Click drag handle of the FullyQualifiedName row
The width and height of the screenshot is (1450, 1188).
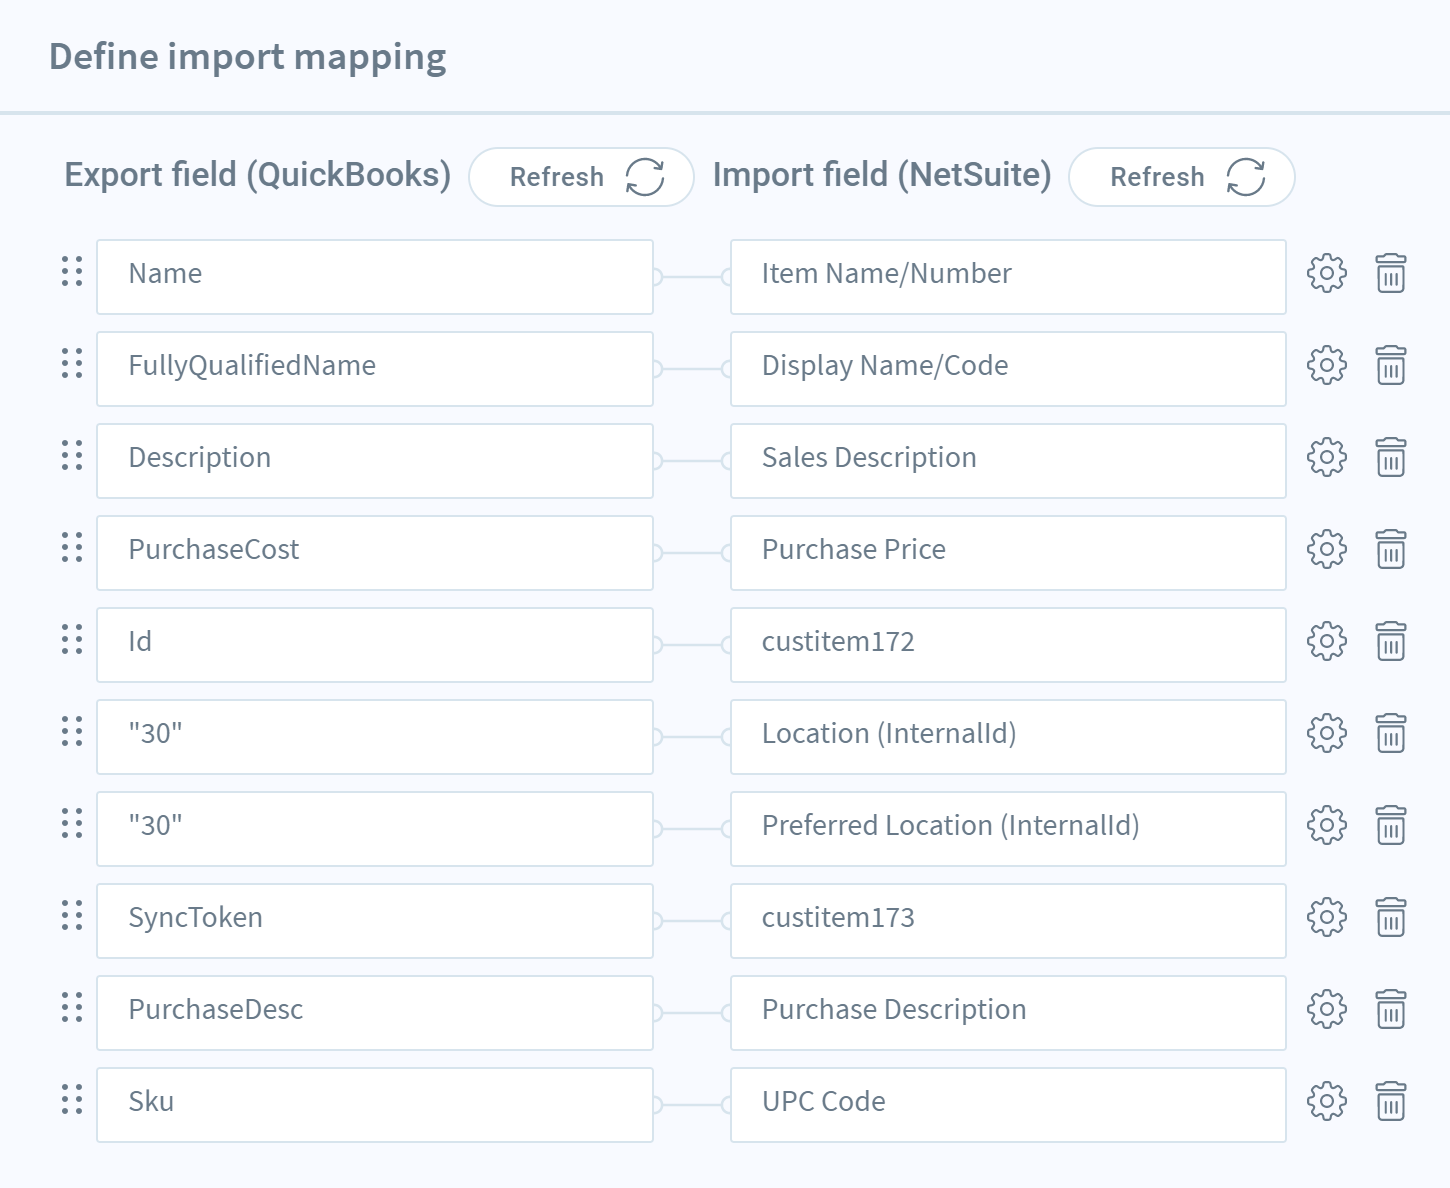click(x=72, y=363)
